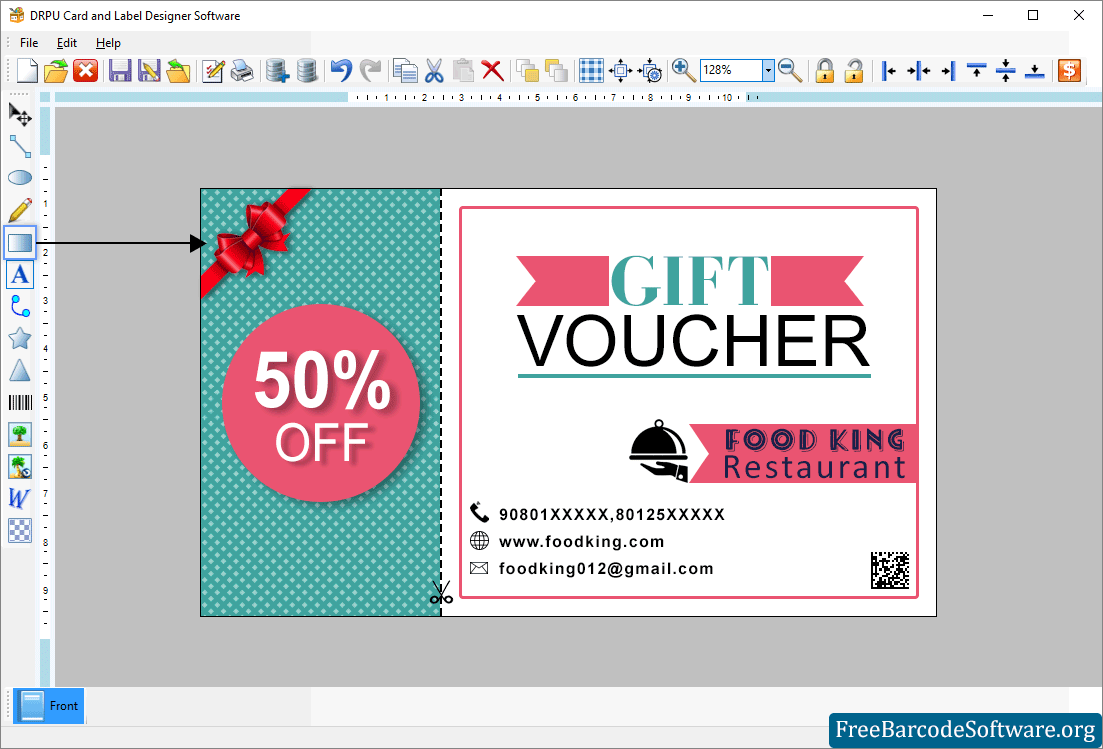Image resolution: width=1103 pixels, height=749 pixels.
Task: Select the Star shape tool
Action: point(20,339)
